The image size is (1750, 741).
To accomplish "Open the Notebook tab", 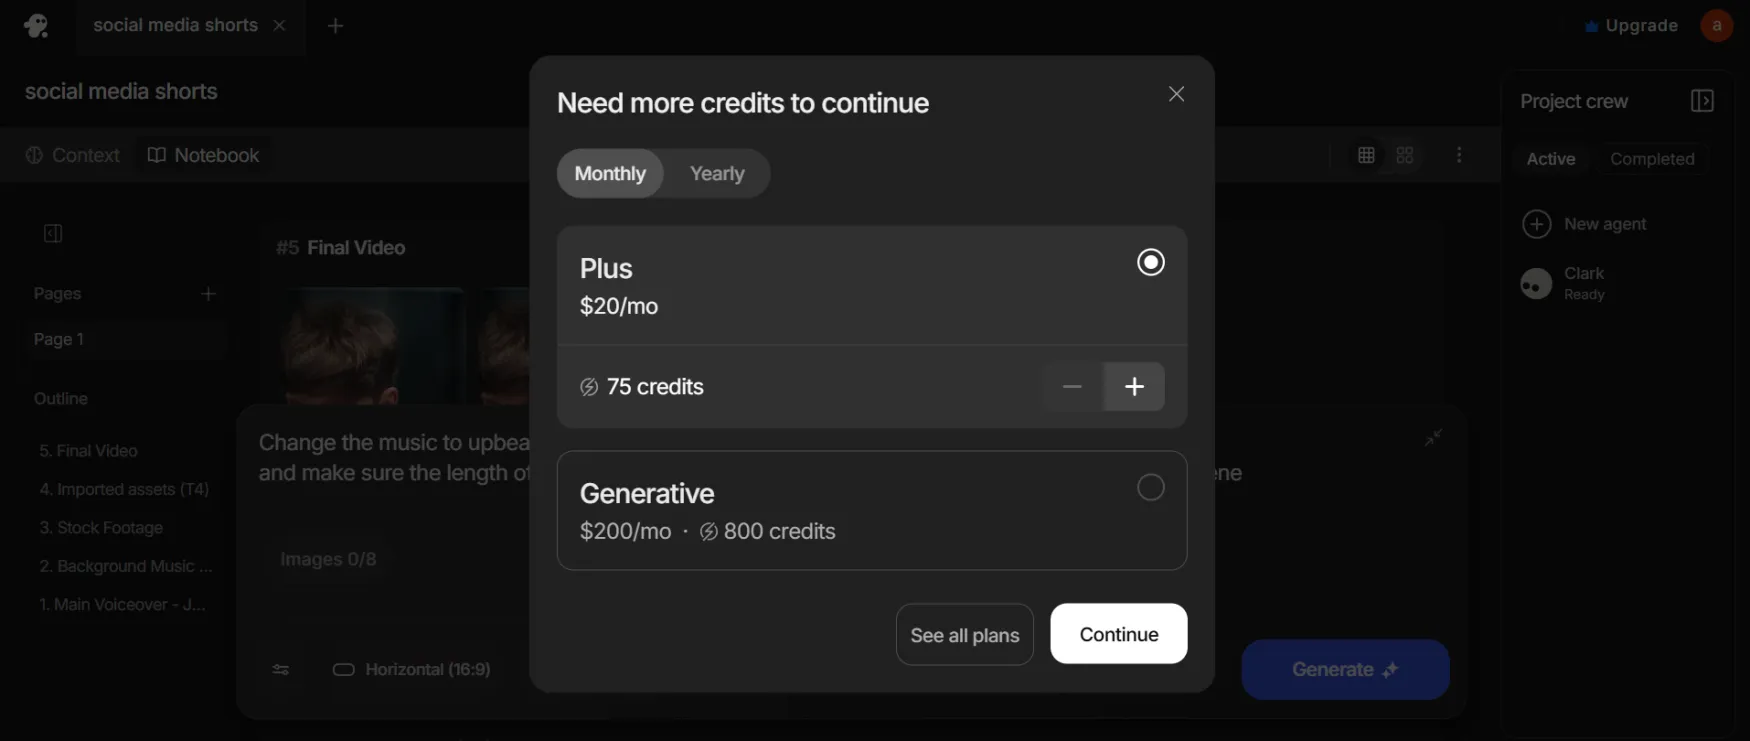I will coord(204,155).
